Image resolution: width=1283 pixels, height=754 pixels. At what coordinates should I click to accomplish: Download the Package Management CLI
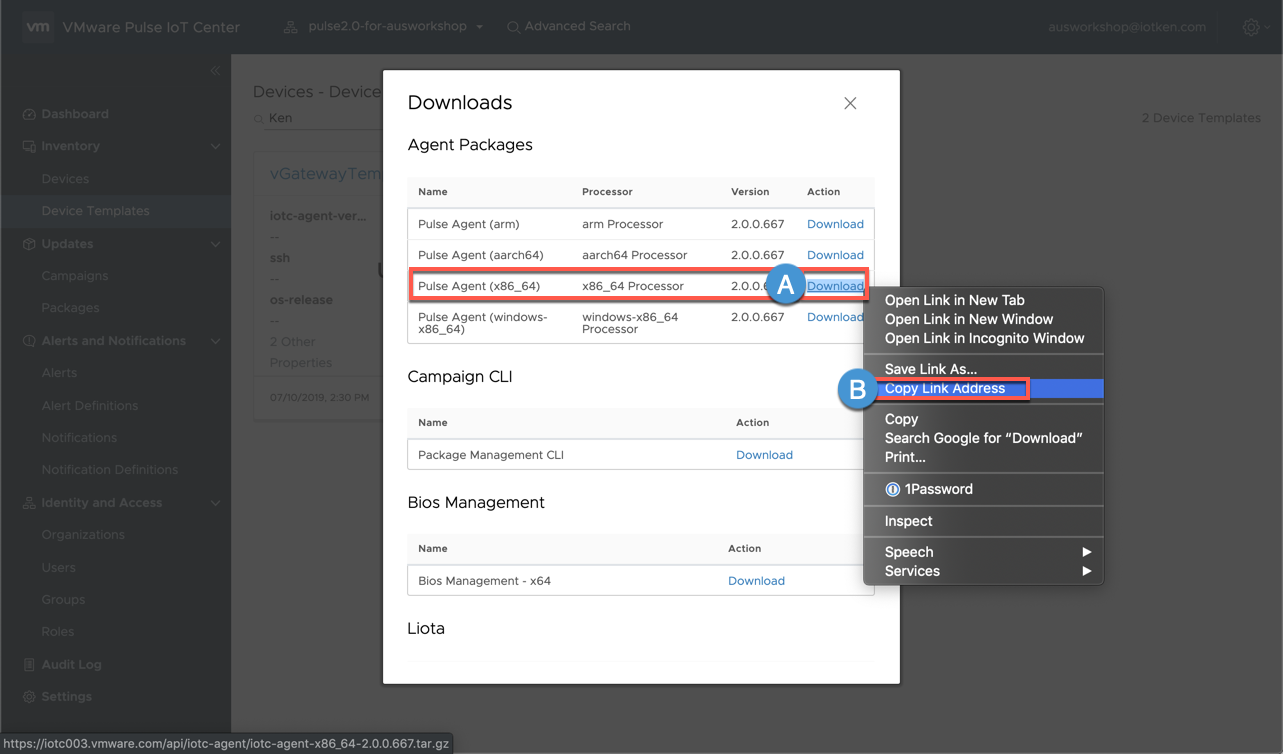764,455
